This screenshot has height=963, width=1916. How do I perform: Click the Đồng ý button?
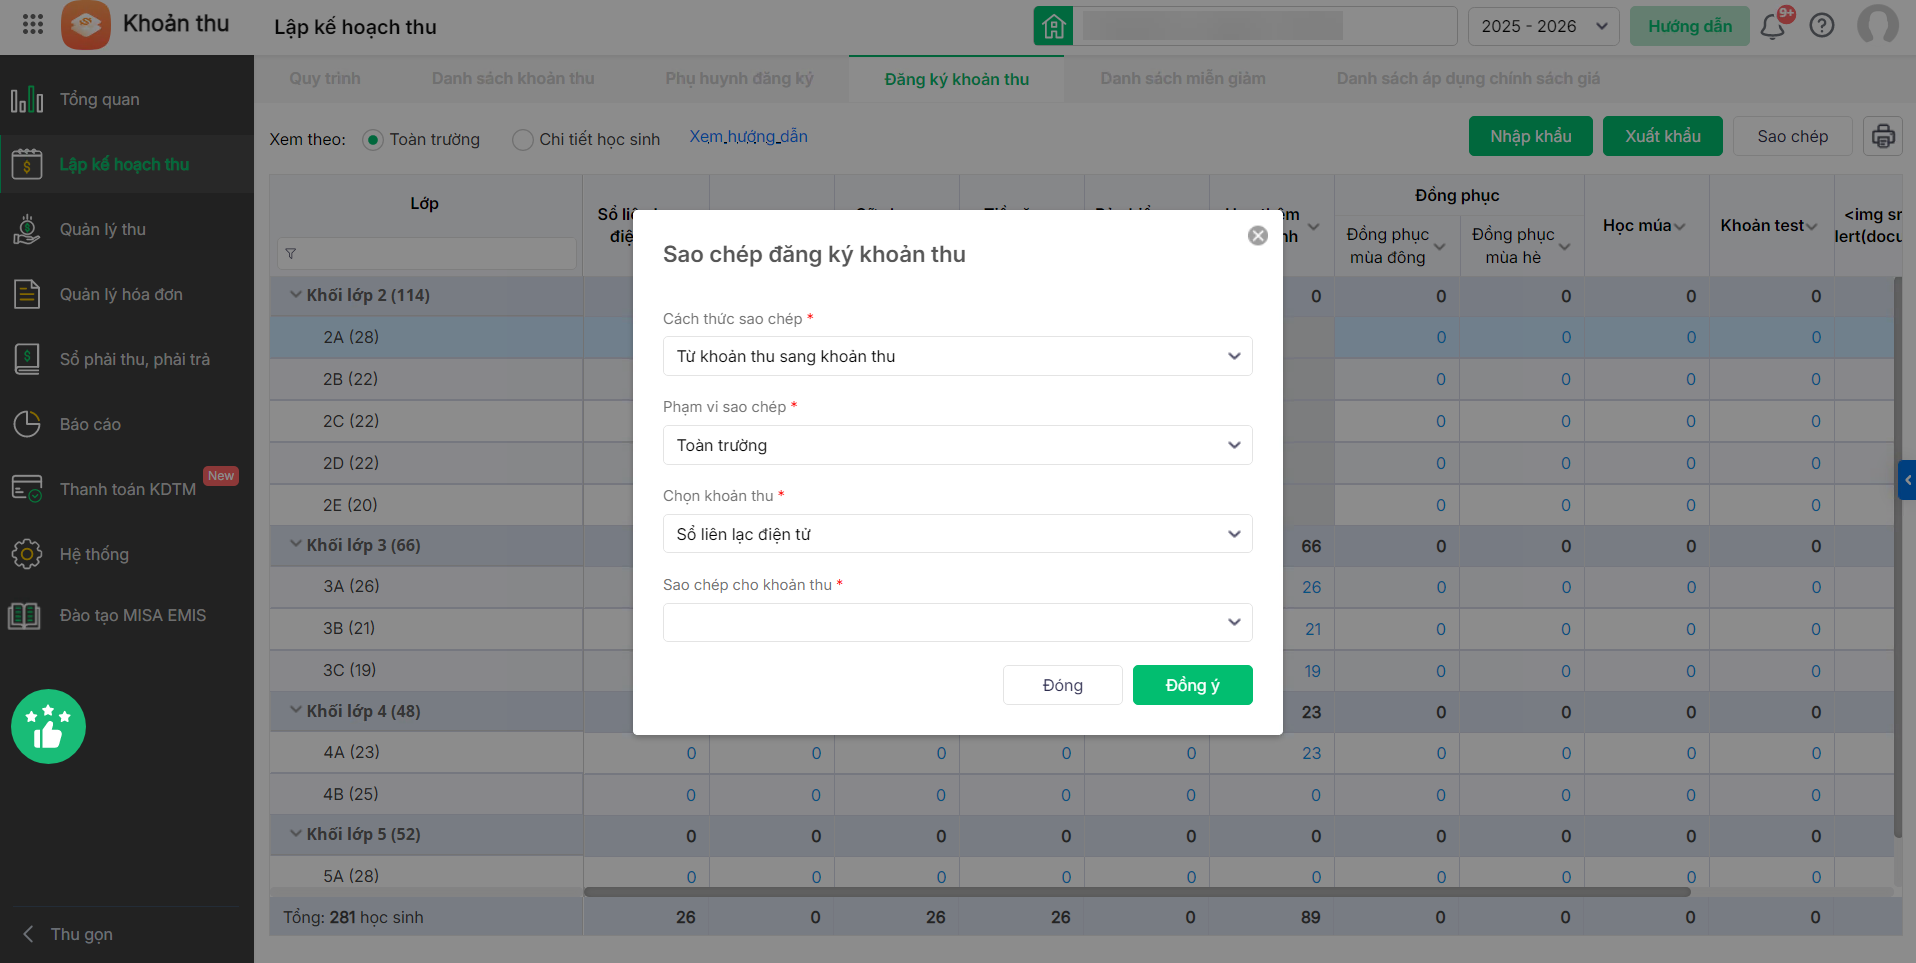click(1192, 685)
